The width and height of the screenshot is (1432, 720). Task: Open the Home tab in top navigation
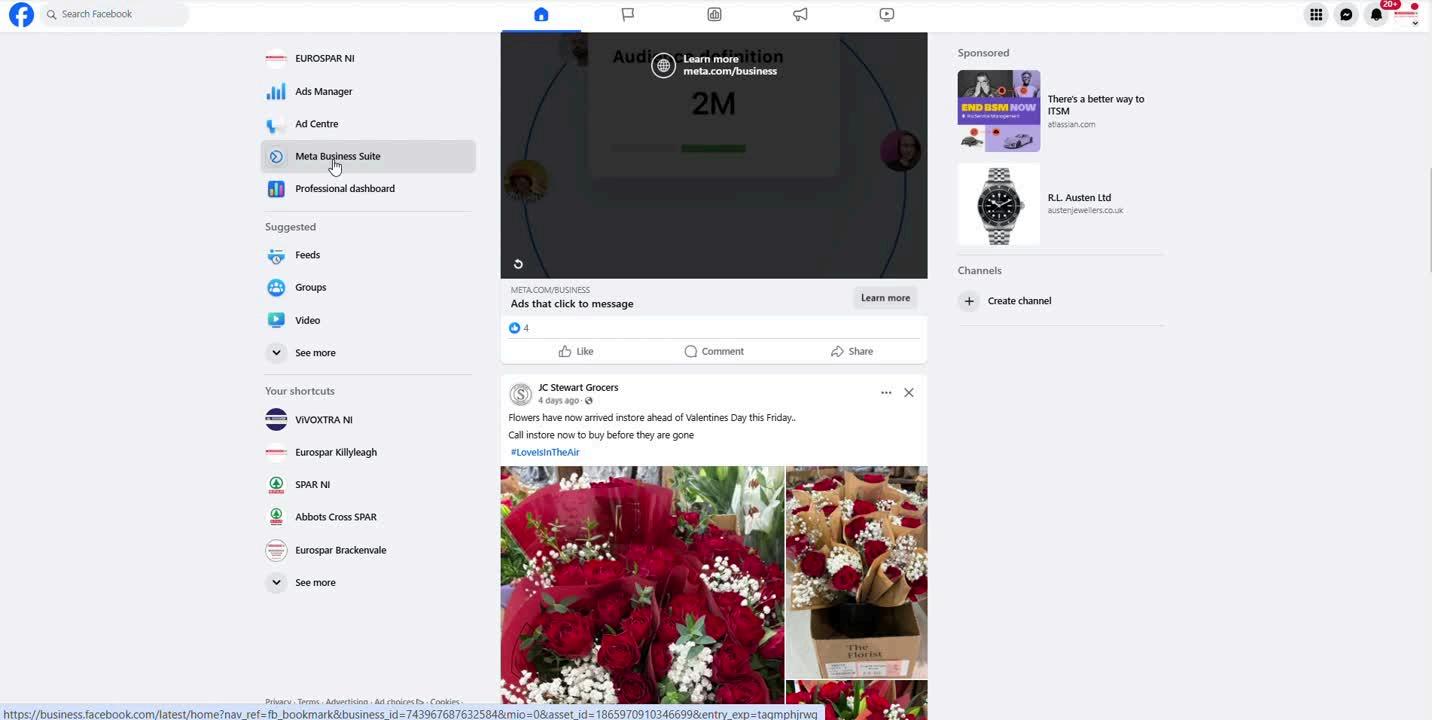541,14
